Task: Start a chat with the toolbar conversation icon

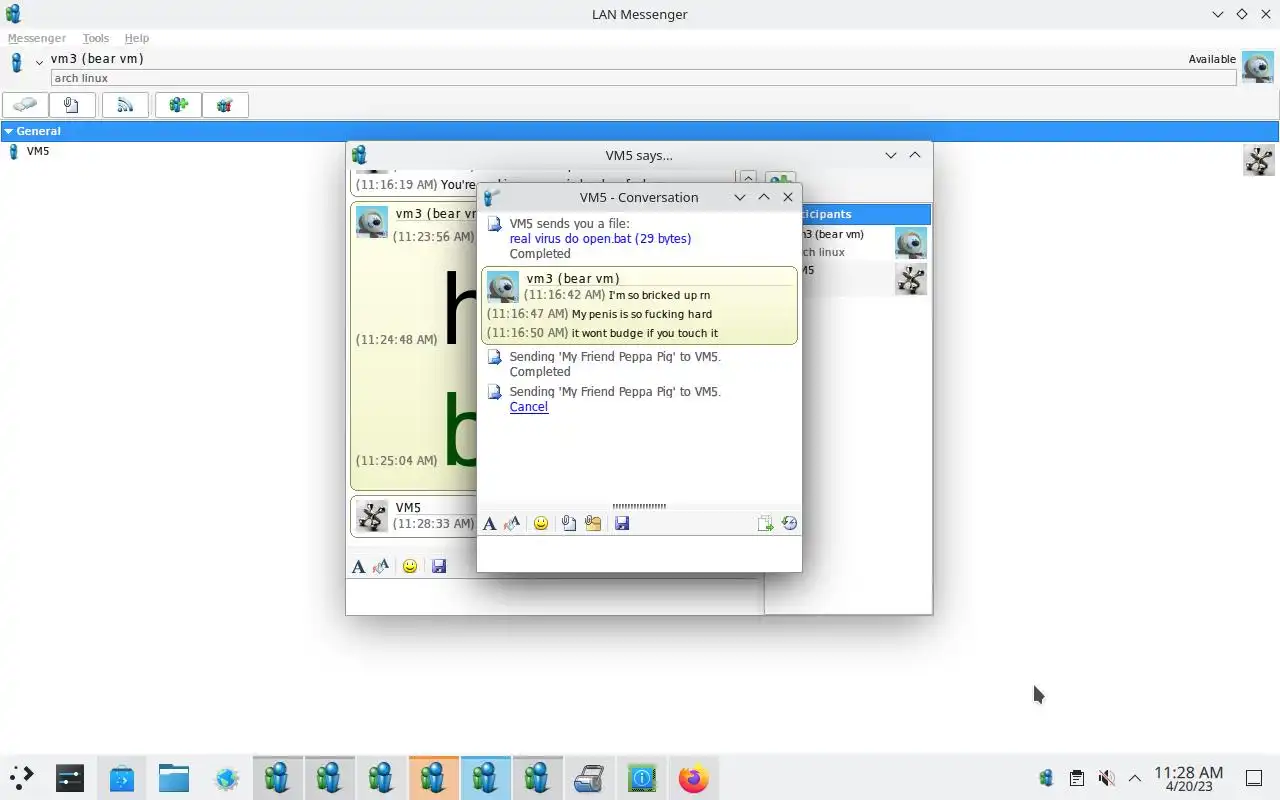Action: pyautogui.click(x=25, y=105)
